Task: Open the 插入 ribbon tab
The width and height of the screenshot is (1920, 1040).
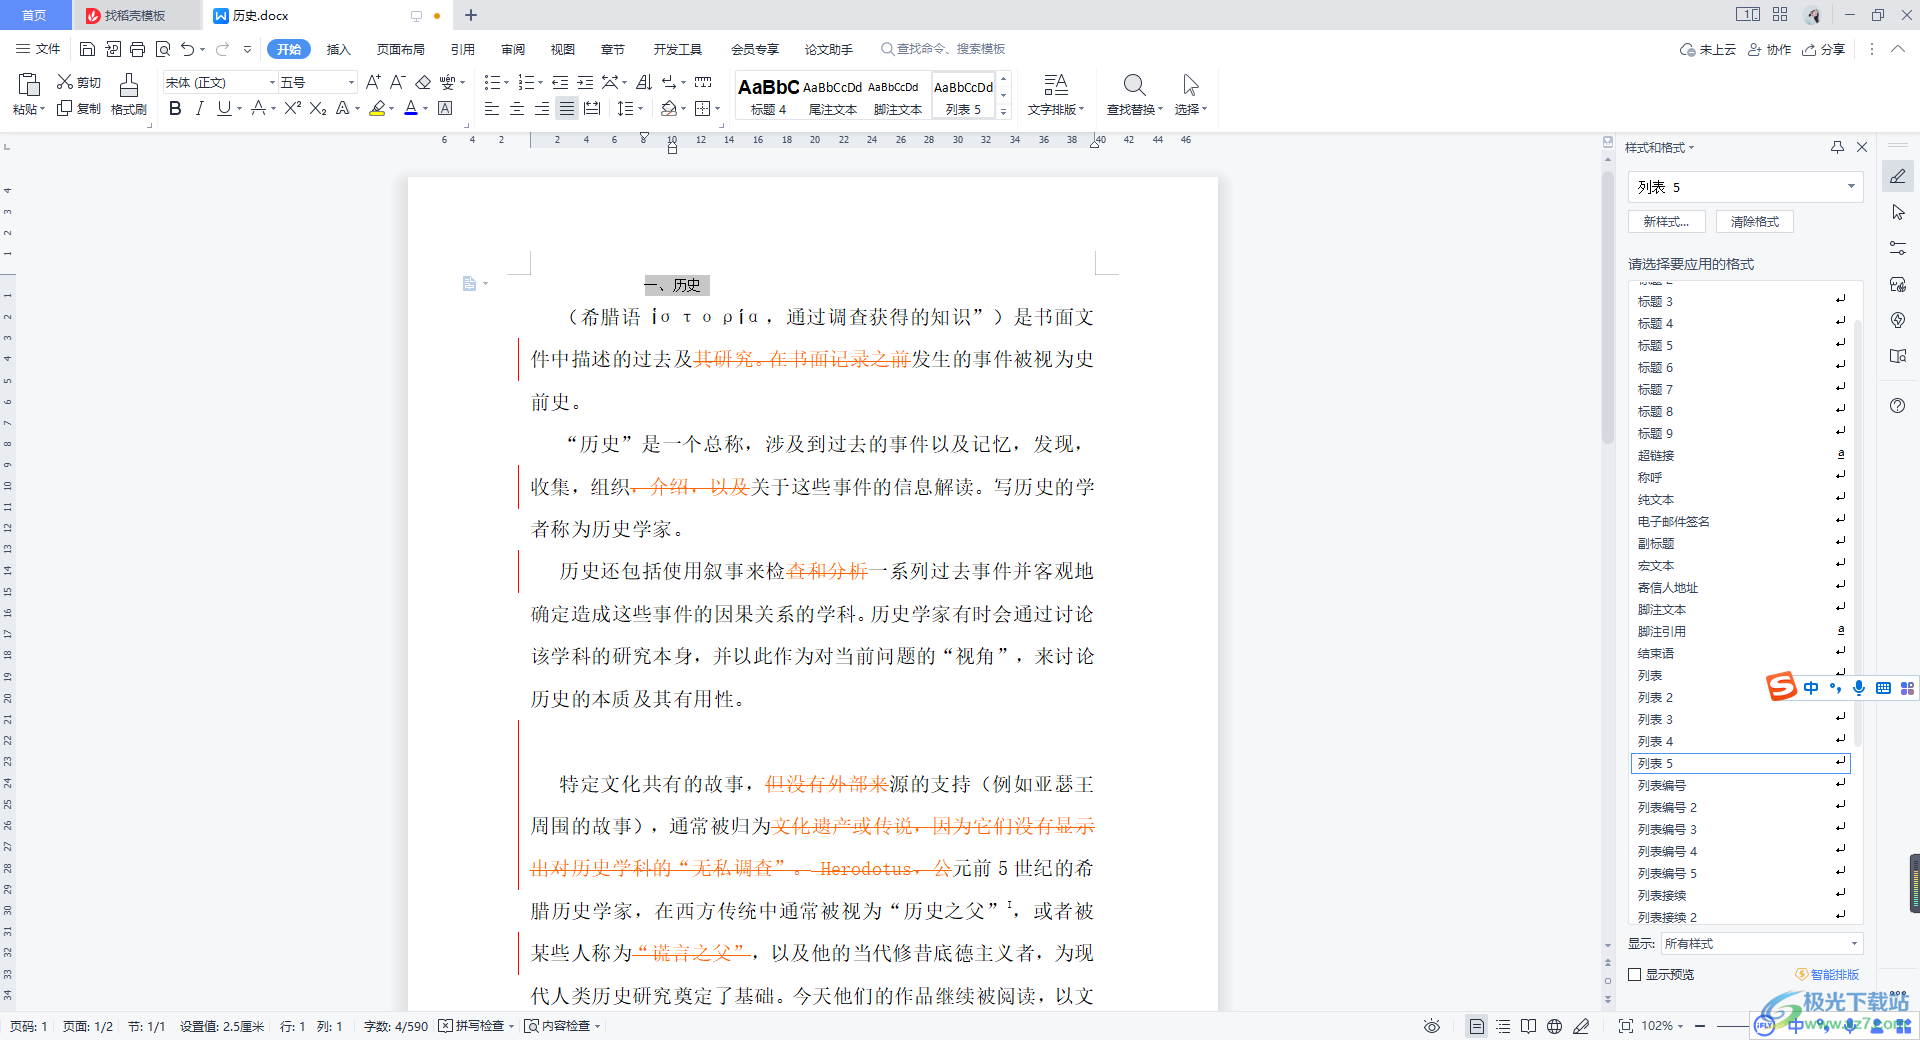Action: [338, 49]
